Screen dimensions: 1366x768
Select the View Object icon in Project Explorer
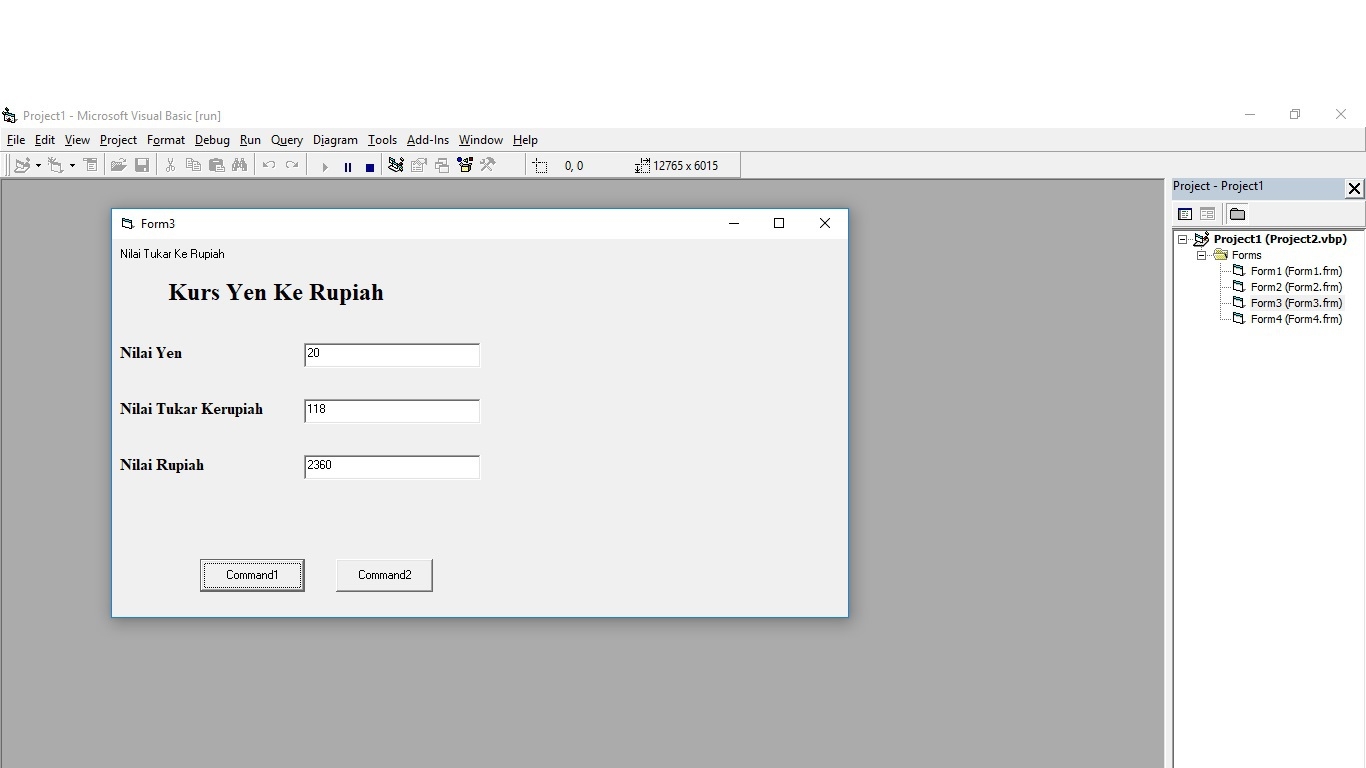[x=1208, y=213]
